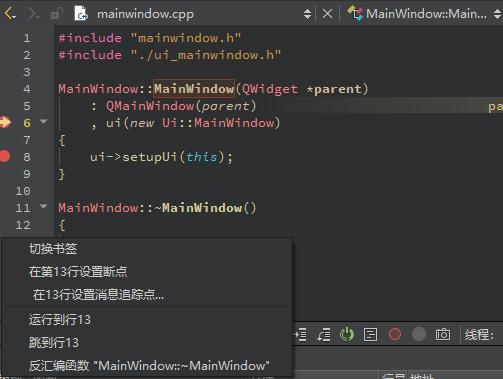Click the yellow current-line arrow at line 6
The image size is (503, 379).
click(5, 122)
